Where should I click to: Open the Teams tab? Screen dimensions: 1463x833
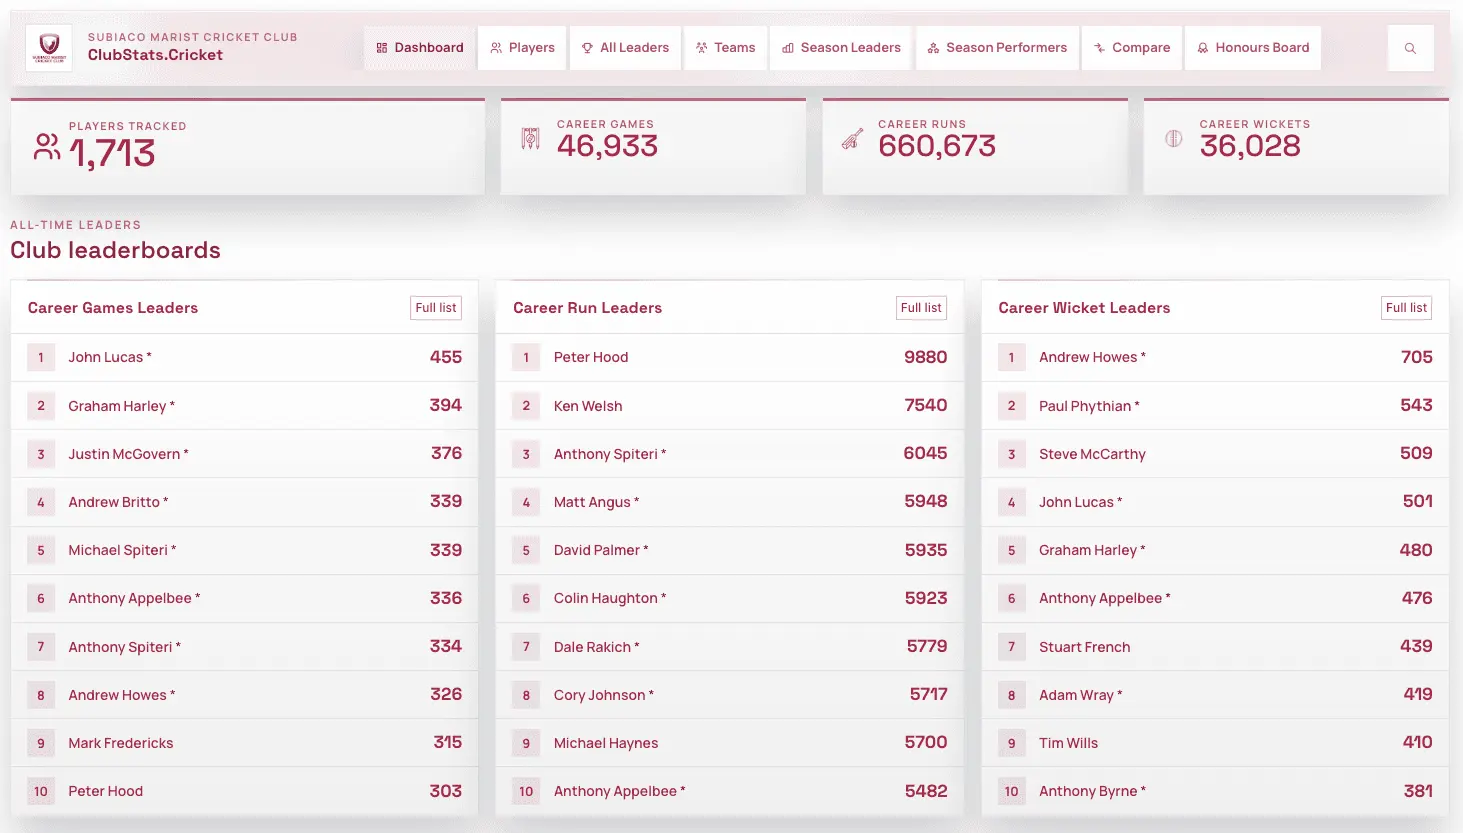(725, 48)
